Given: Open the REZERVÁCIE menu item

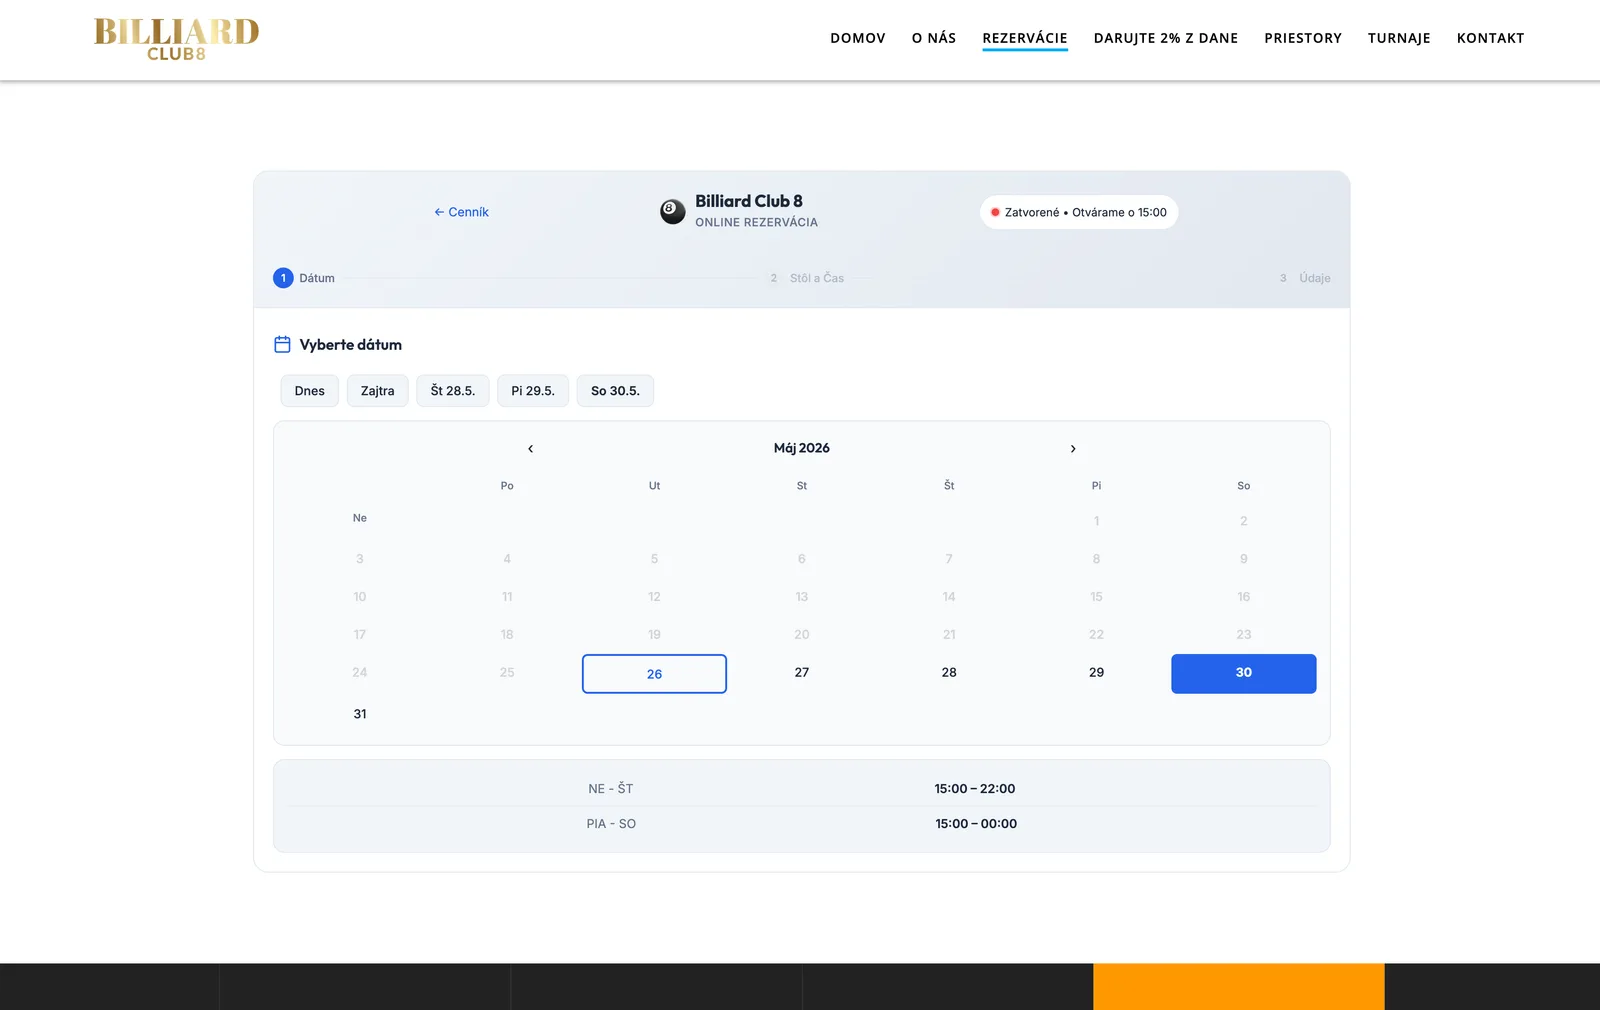Looking at the screenshot, I should click(1025, 38).
